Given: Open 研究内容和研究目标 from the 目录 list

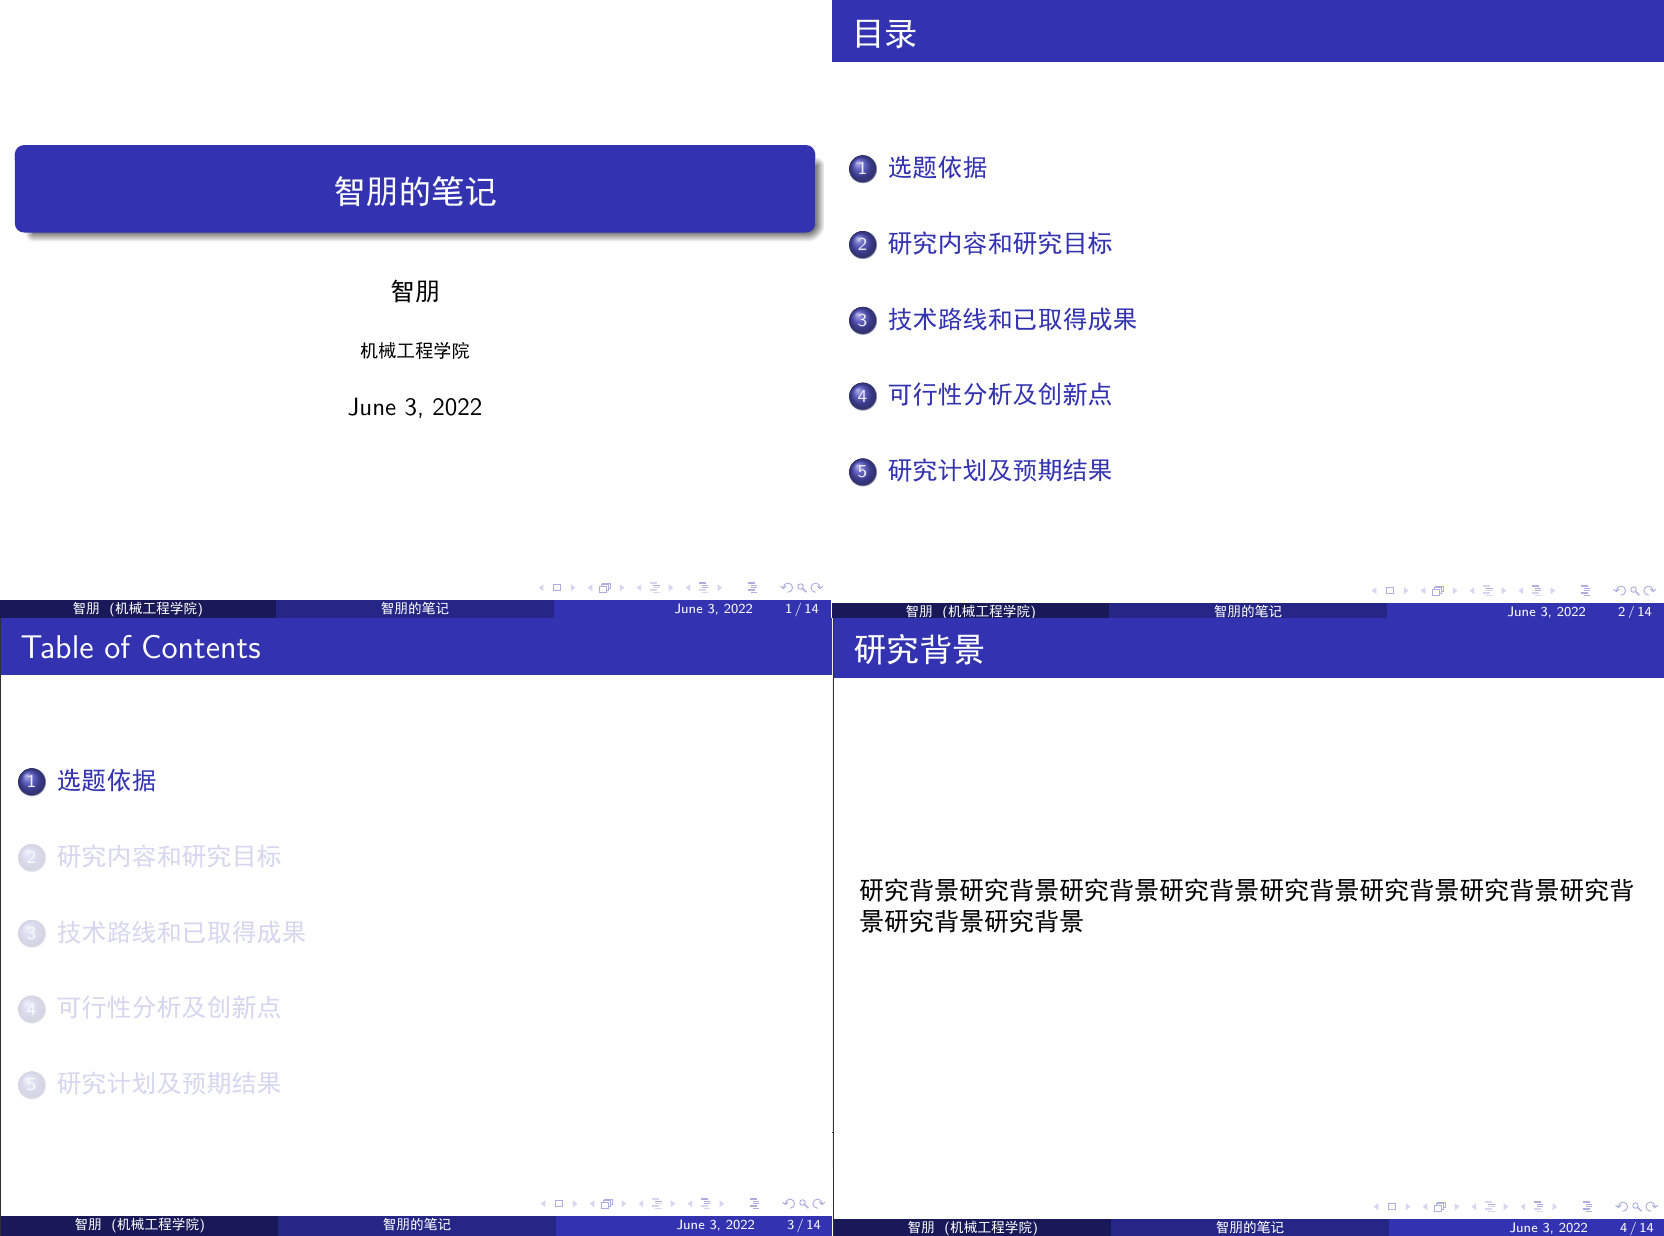Looking at the screenshot, I should coord(999,244).
